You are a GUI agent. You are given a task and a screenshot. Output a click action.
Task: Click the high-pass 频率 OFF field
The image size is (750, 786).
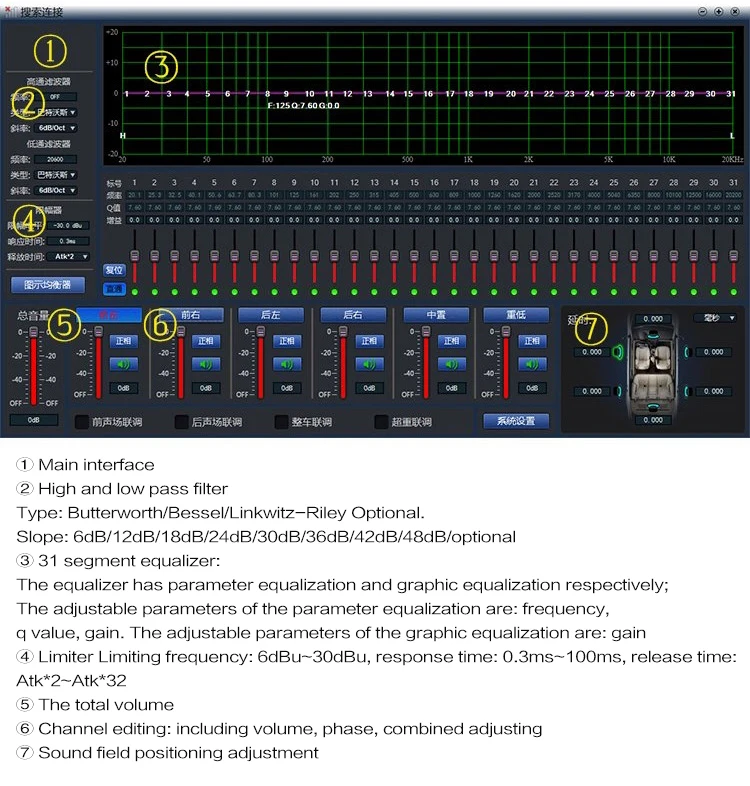tap(55, 97)
